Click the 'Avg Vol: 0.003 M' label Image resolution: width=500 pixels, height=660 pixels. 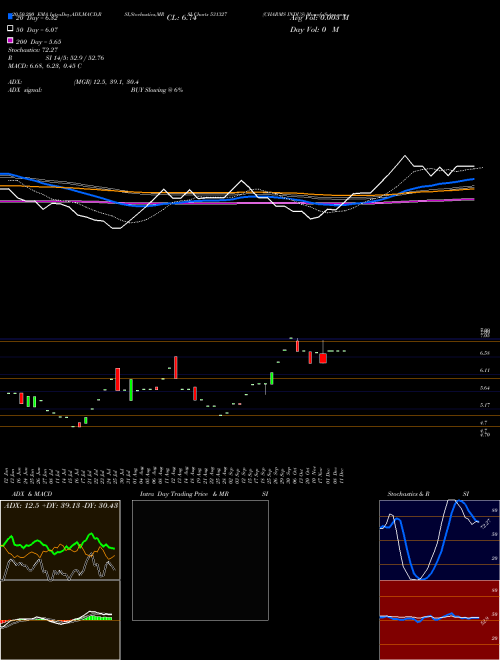(x=319, y=18)
